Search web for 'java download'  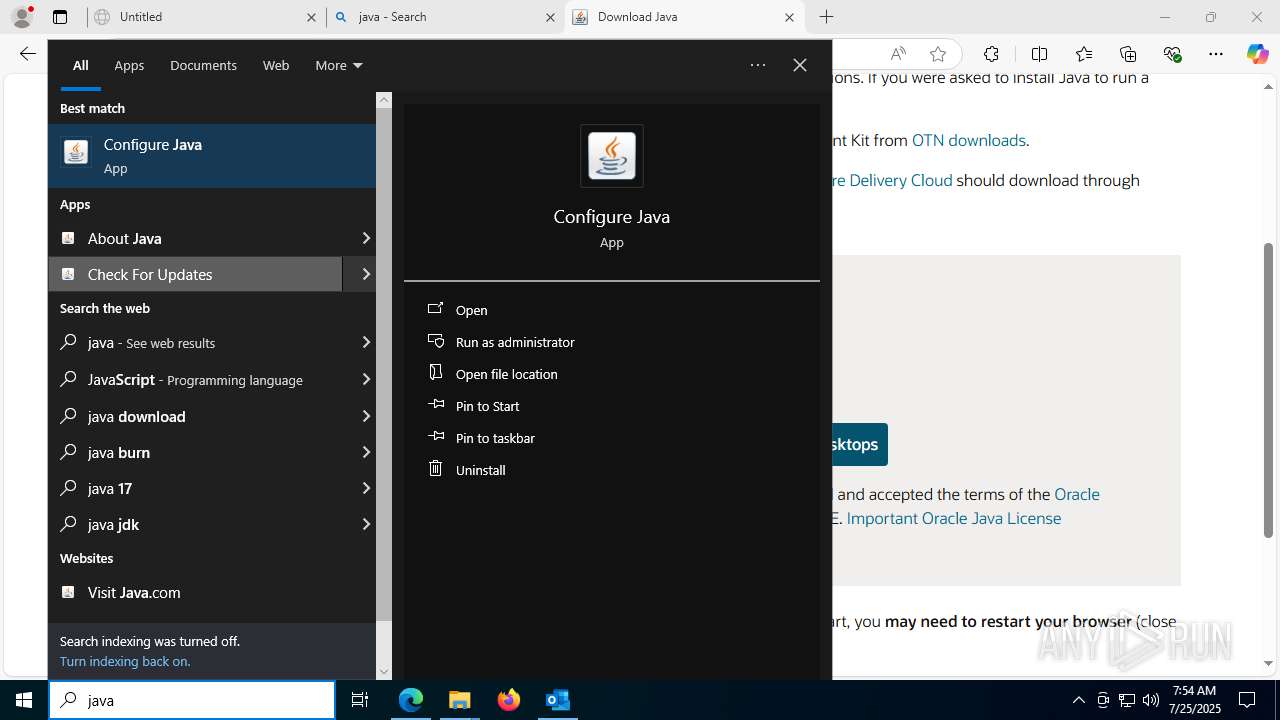click(x=204, y=416)
